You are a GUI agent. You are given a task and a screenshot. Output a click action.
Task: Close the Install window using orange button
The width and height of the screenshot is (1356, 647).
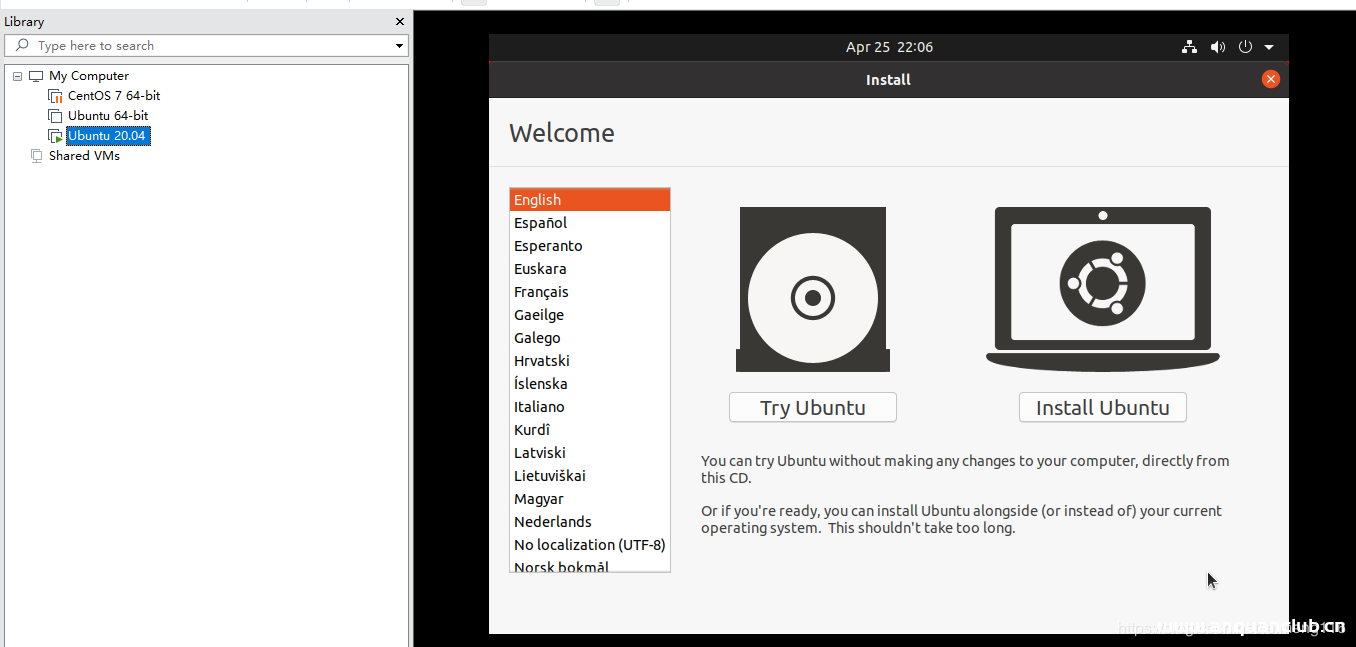(1270, 79)
